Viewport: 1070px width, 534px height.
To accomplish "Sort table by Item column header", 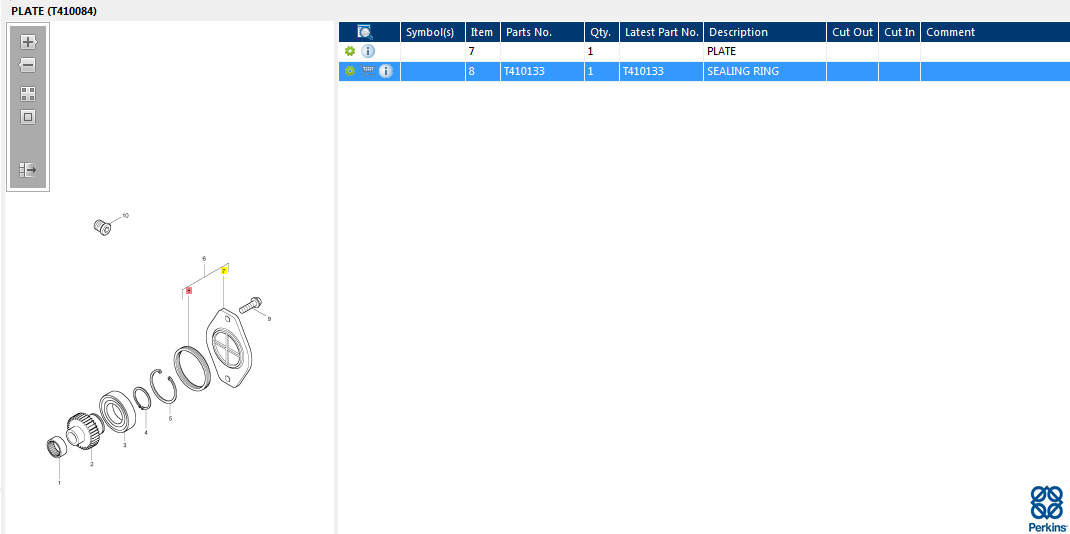I will pyautogui.click(x=482, y=32).
